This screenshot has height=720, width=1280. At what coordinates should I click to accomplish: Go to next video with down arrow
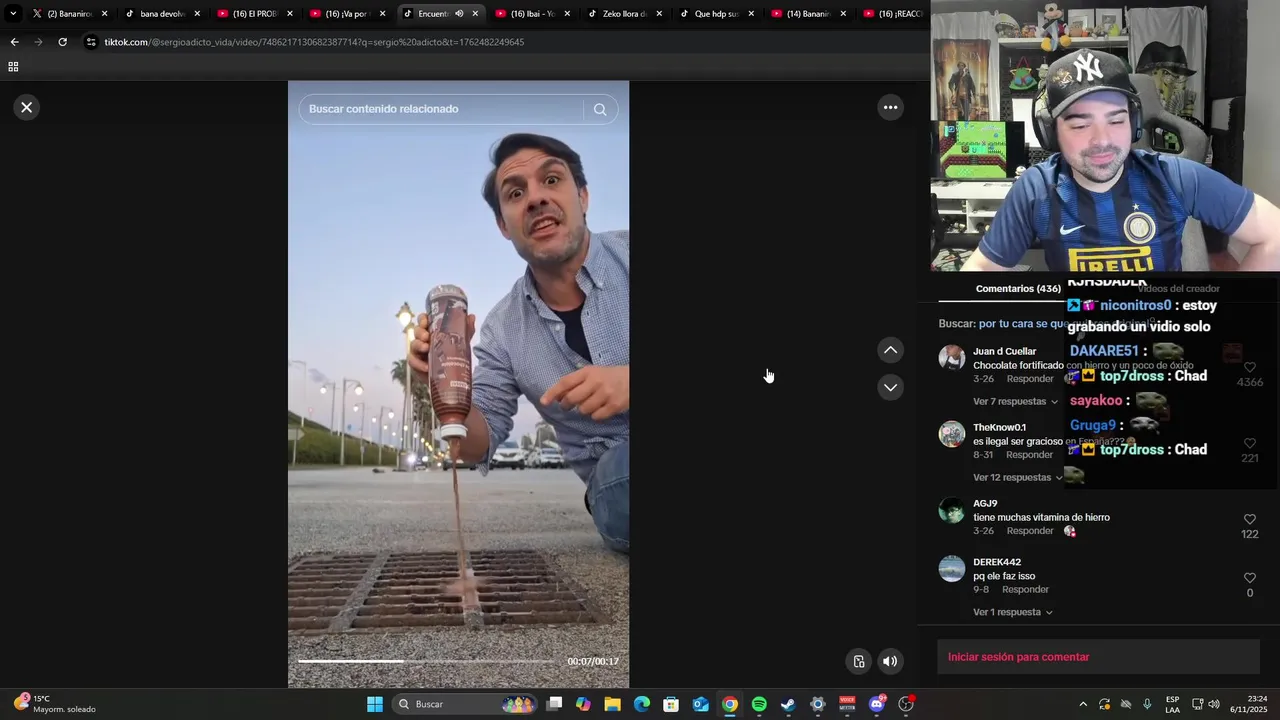click(890, 387)
